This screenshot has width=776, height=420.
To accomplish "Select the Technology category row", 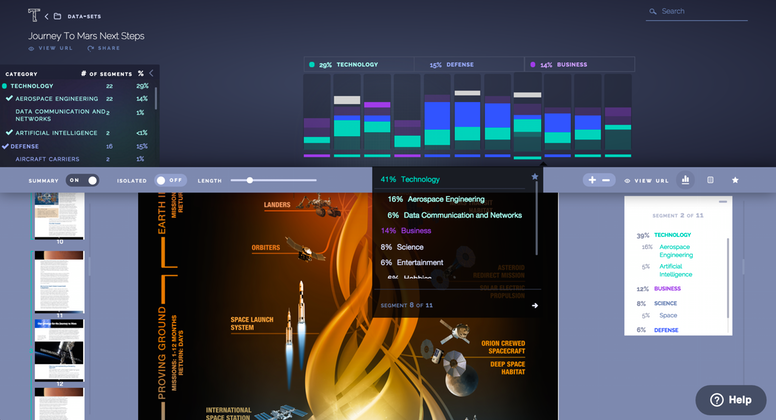I will pos(77,86).
